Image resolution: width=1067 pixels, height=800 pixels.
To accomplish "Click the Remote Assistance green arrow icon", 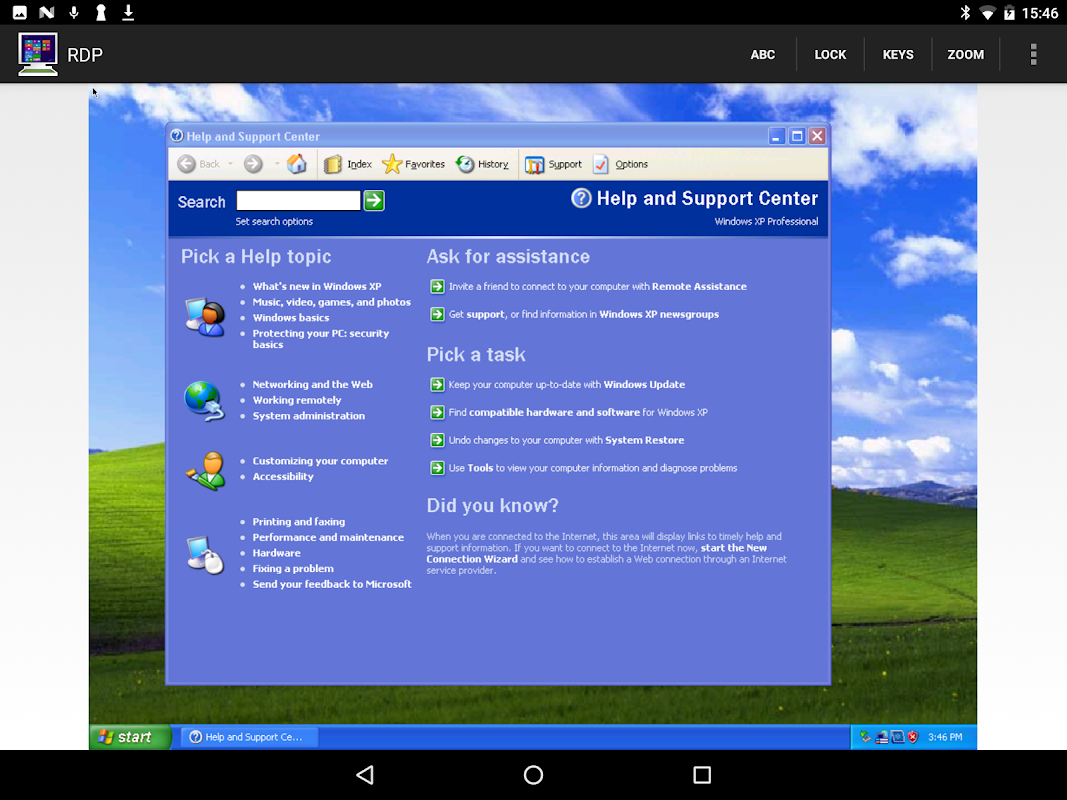I will pyautogui.click(x=437, y=286).
